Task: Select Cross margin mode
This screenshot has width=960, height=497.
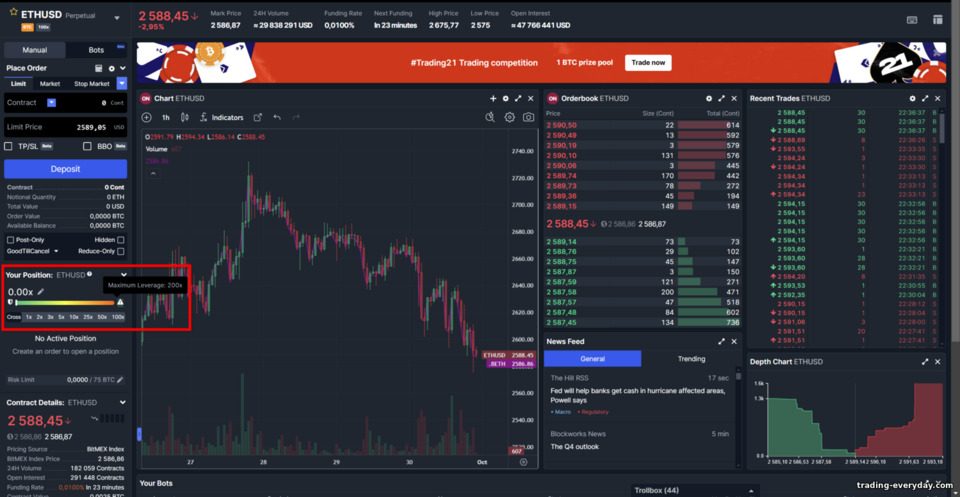Action: tap(13, 317)
